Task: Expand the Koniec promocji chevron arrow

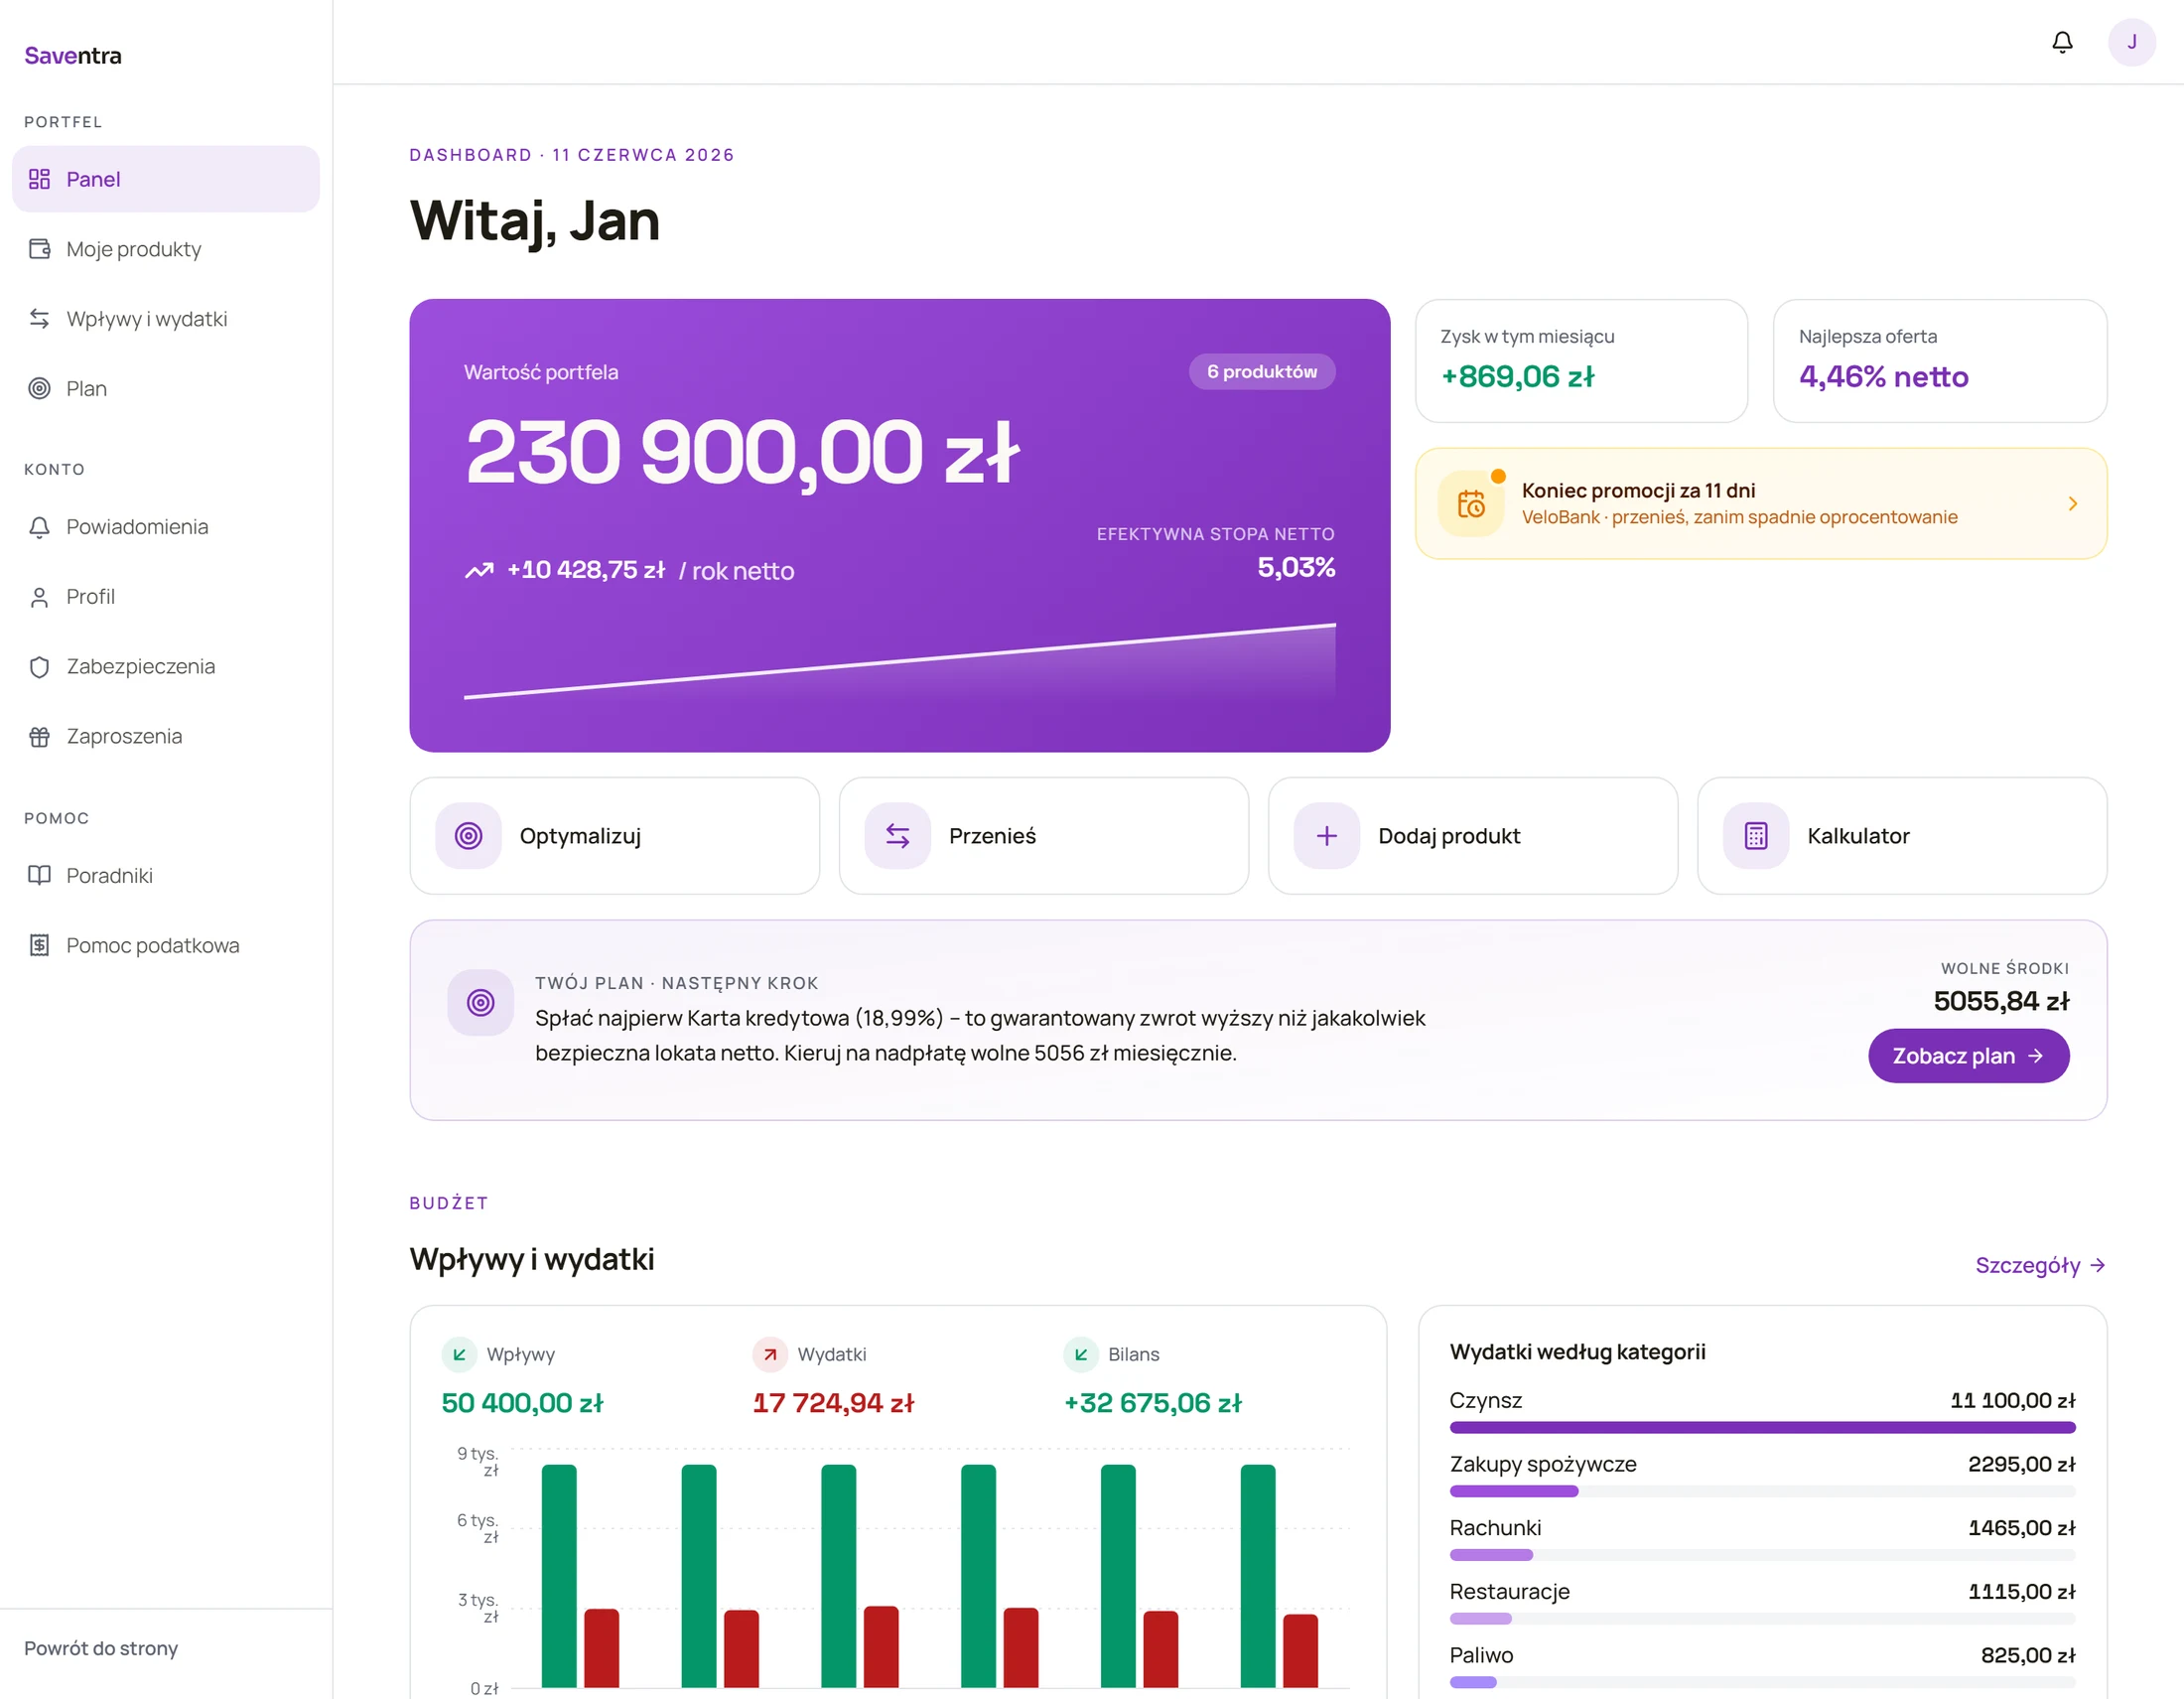Action: 2072,504
